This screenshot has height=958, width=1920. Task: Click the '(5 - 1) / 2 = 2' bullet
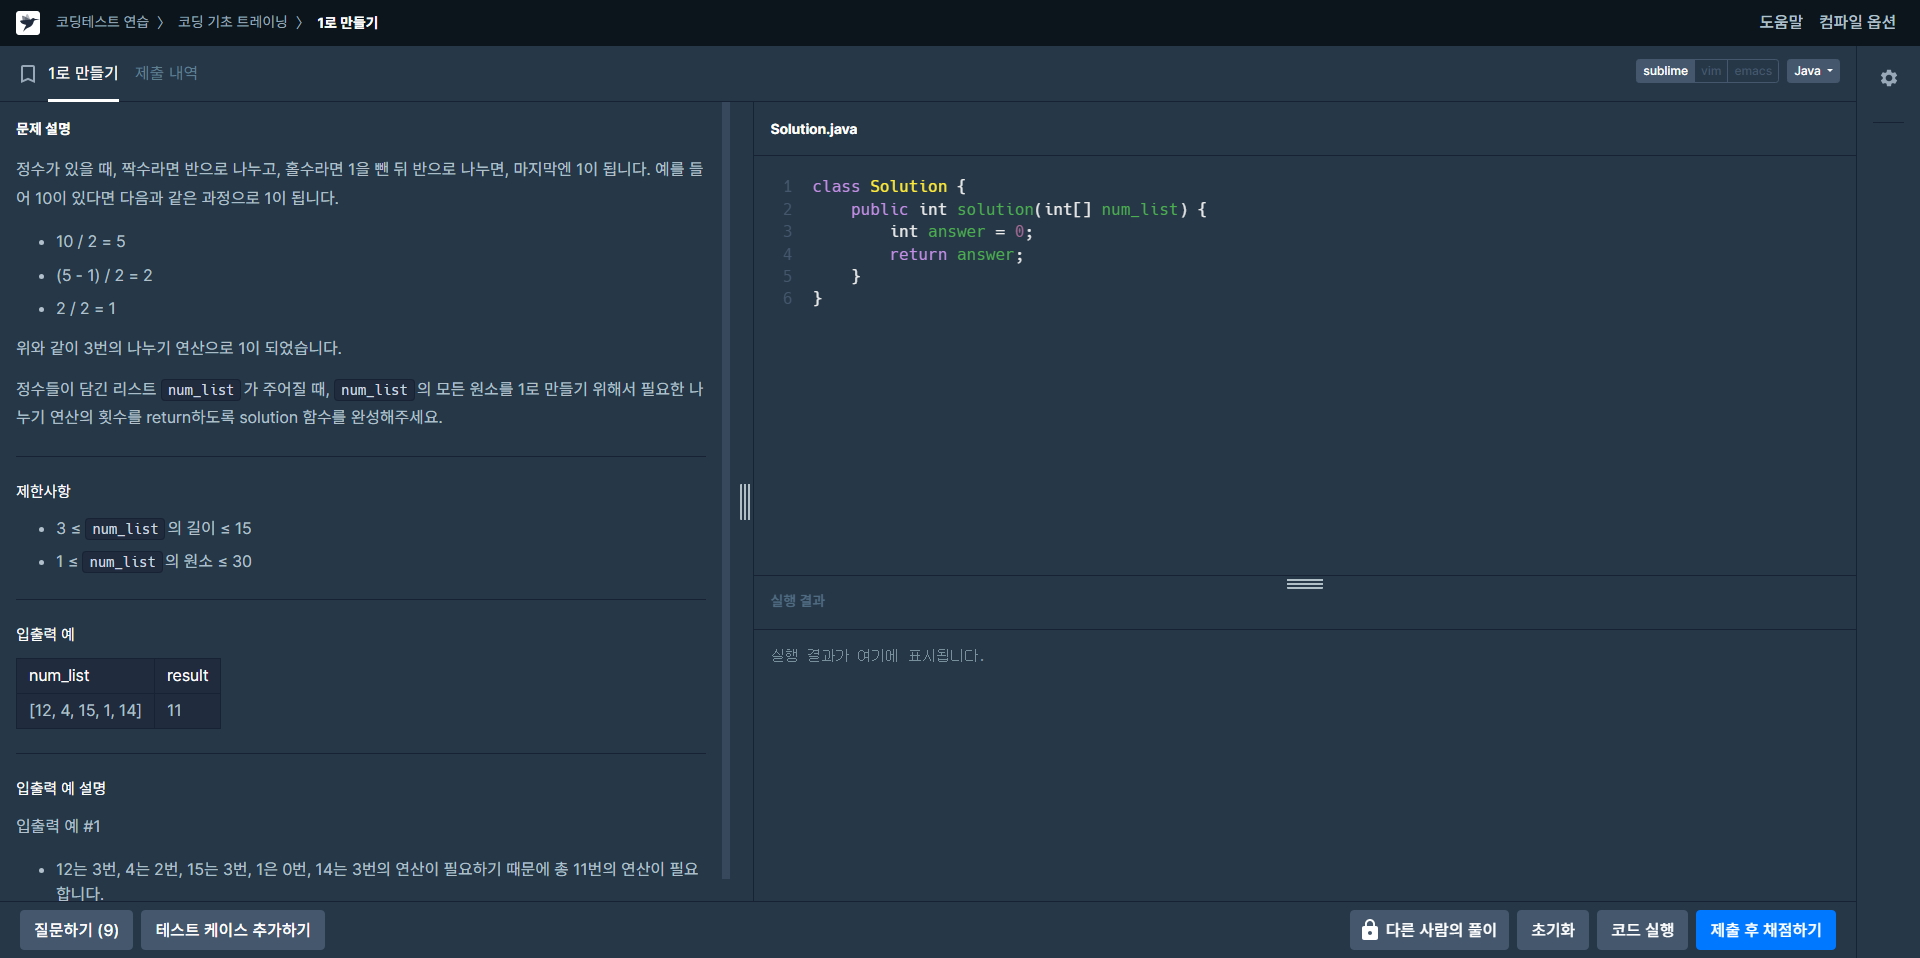click(104, 276)
